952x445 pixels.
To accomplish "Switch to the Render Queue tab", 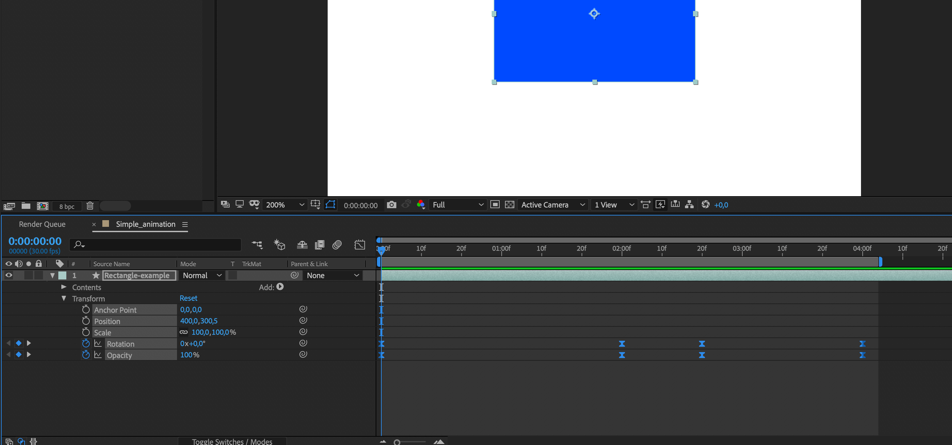I will tap(42, 224).
